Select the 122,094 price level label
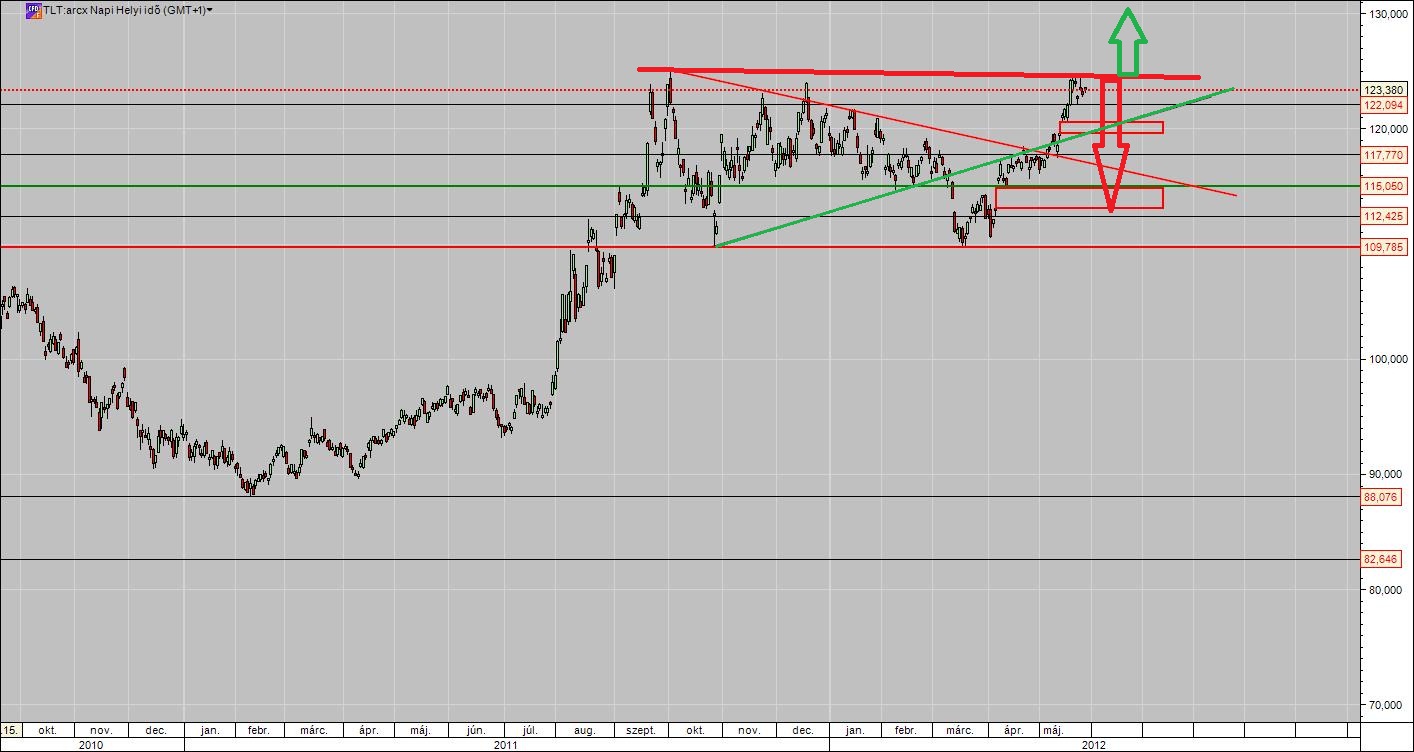 click(1384, 105)
